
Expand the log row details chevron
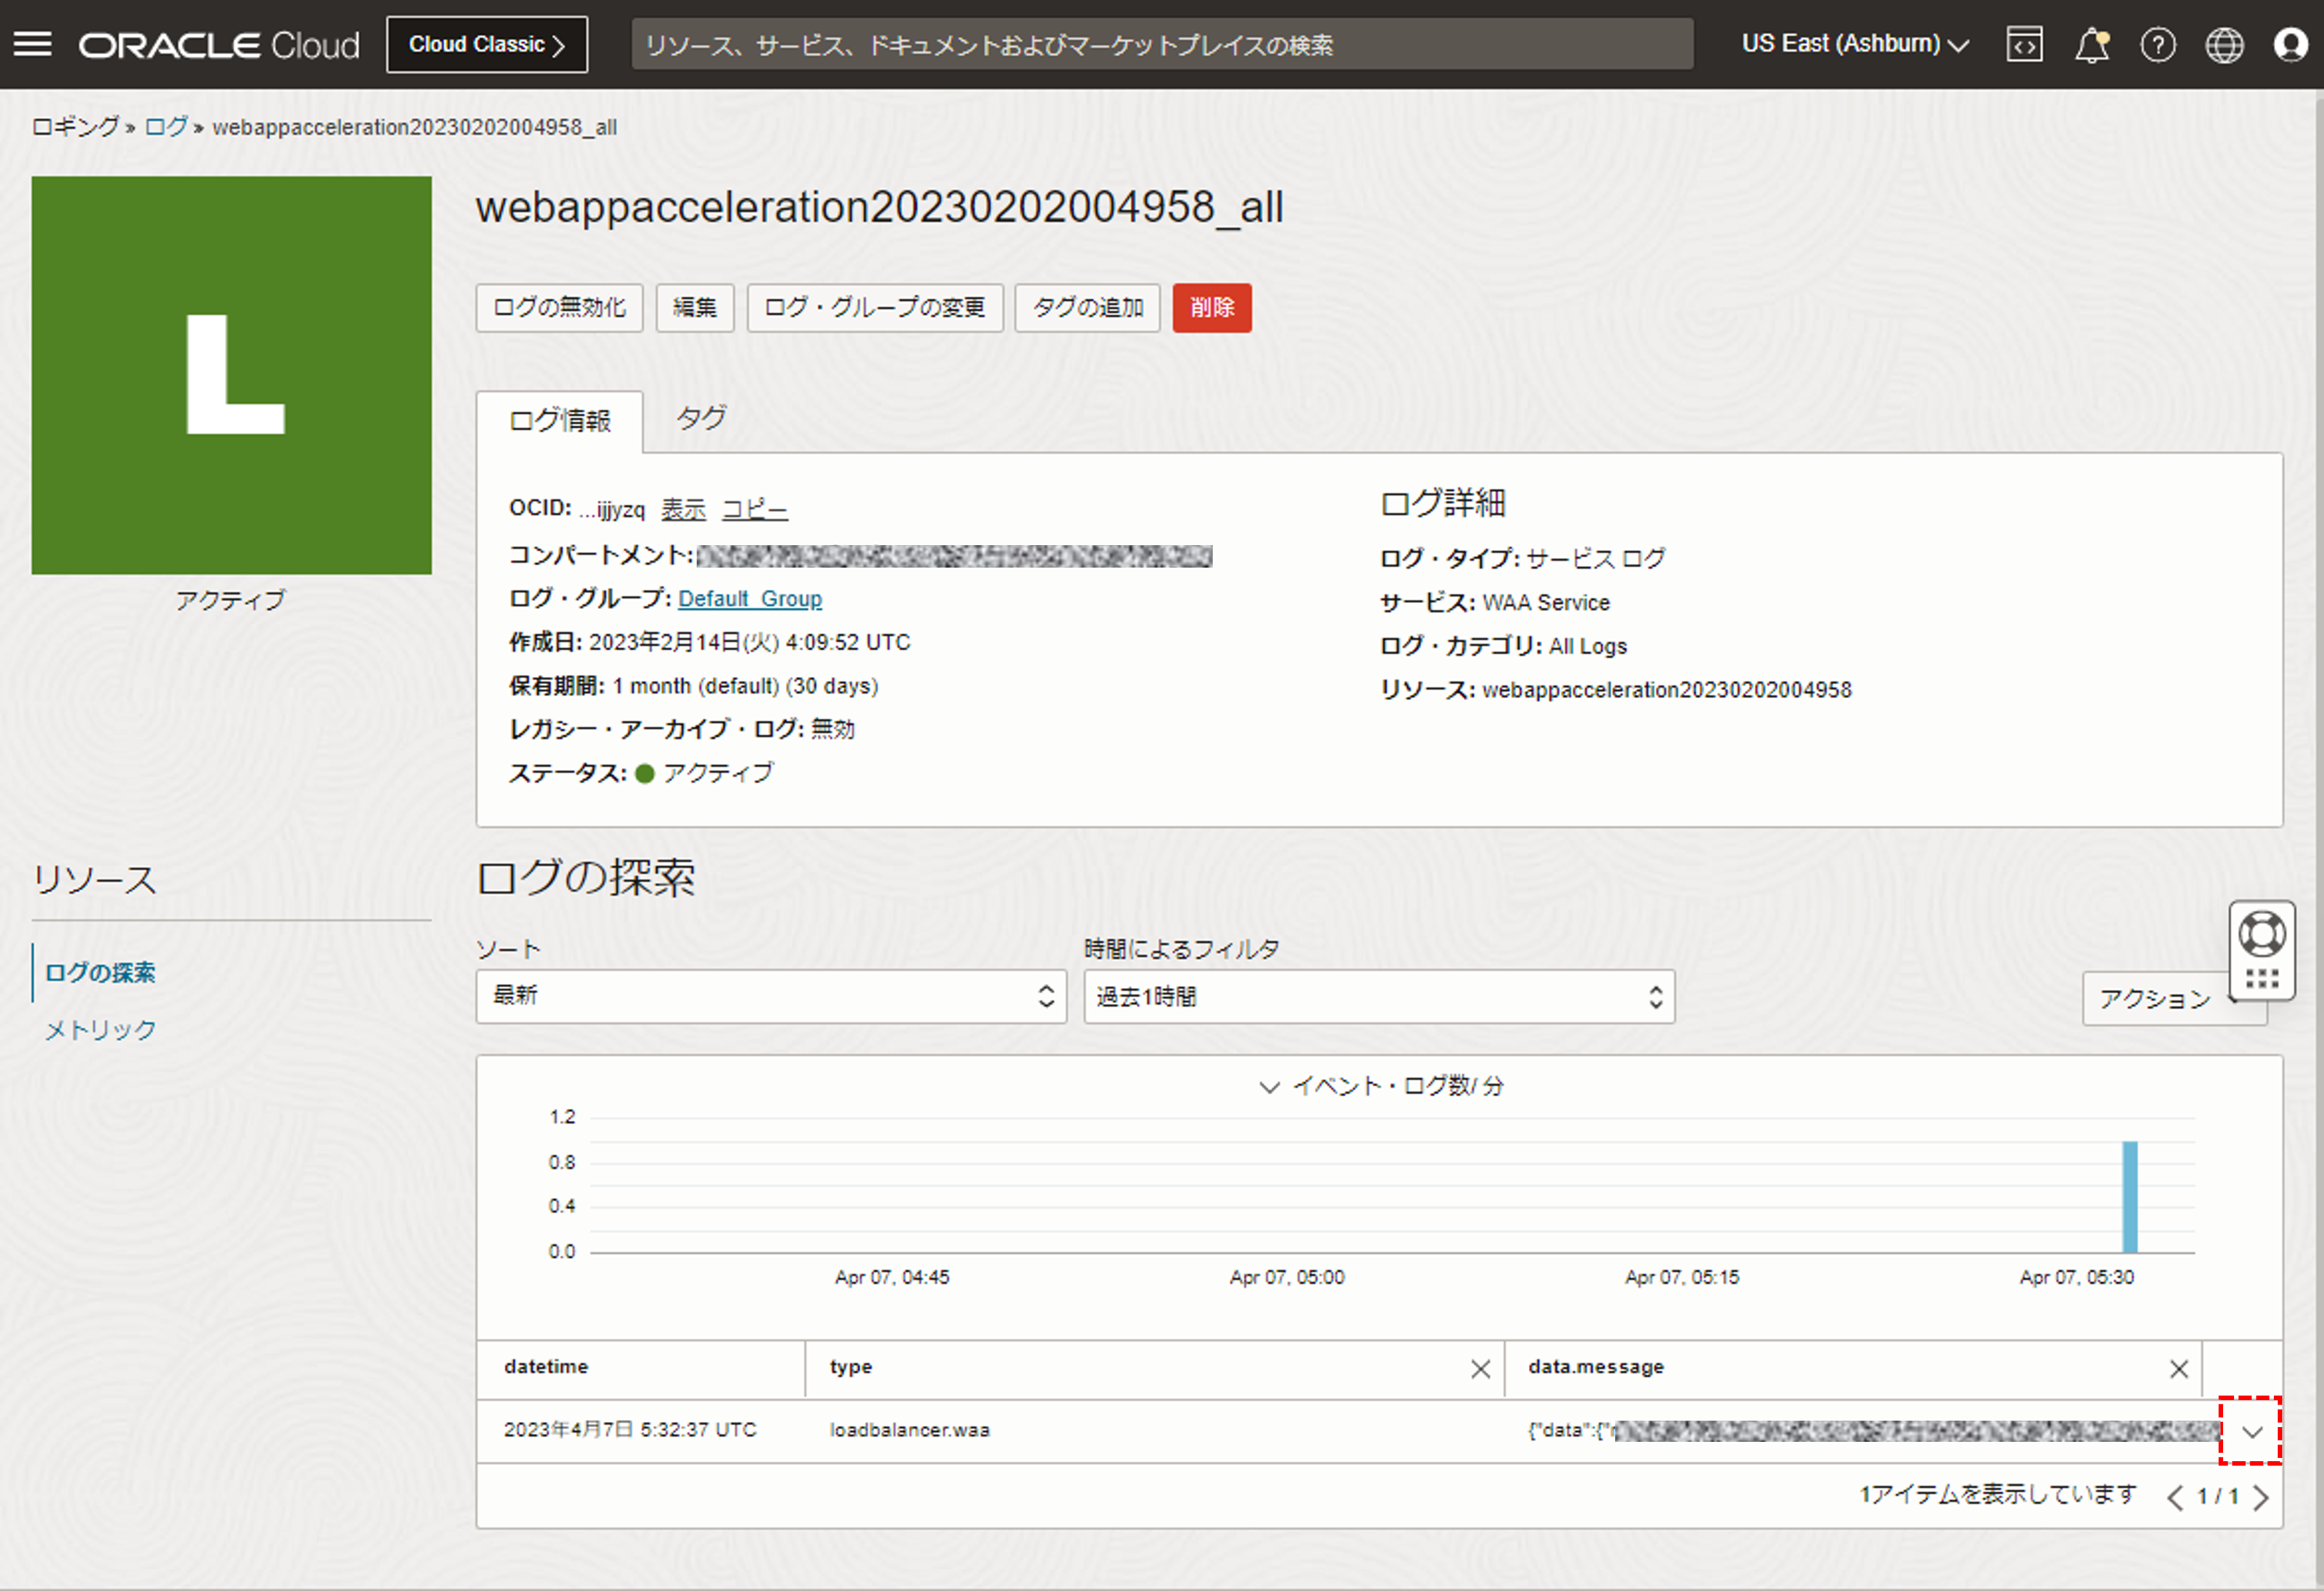pyautogui.click(x=2251, y=1432)
